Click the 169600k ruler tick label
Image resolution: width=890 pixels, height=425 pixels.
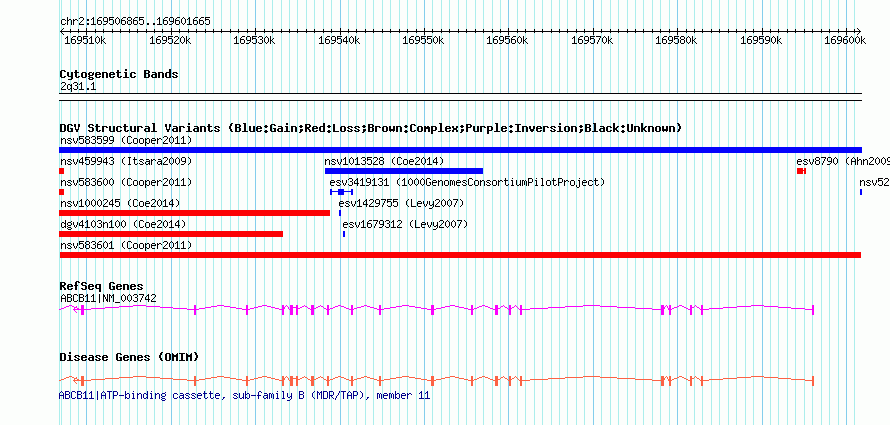click(845, 40)
